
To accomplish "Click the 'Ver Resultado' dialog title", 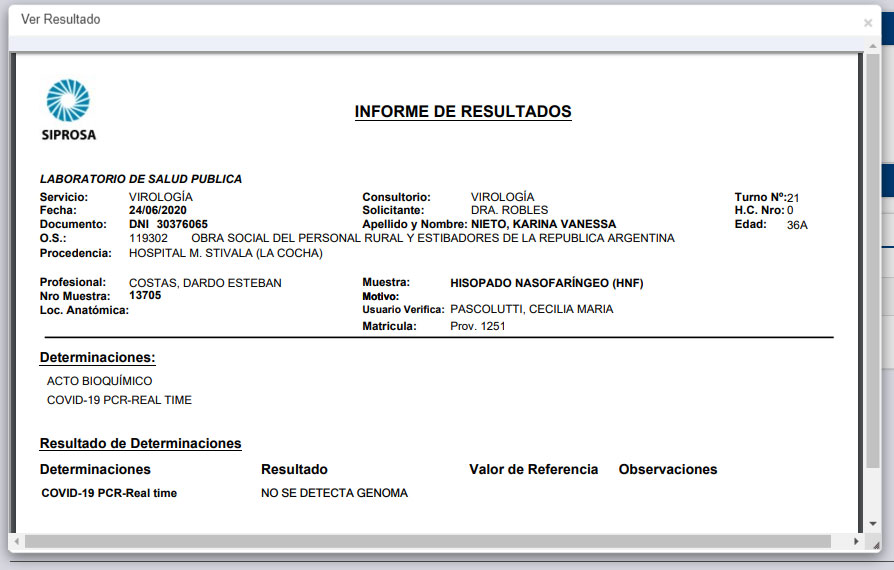I will coord(60,19).
